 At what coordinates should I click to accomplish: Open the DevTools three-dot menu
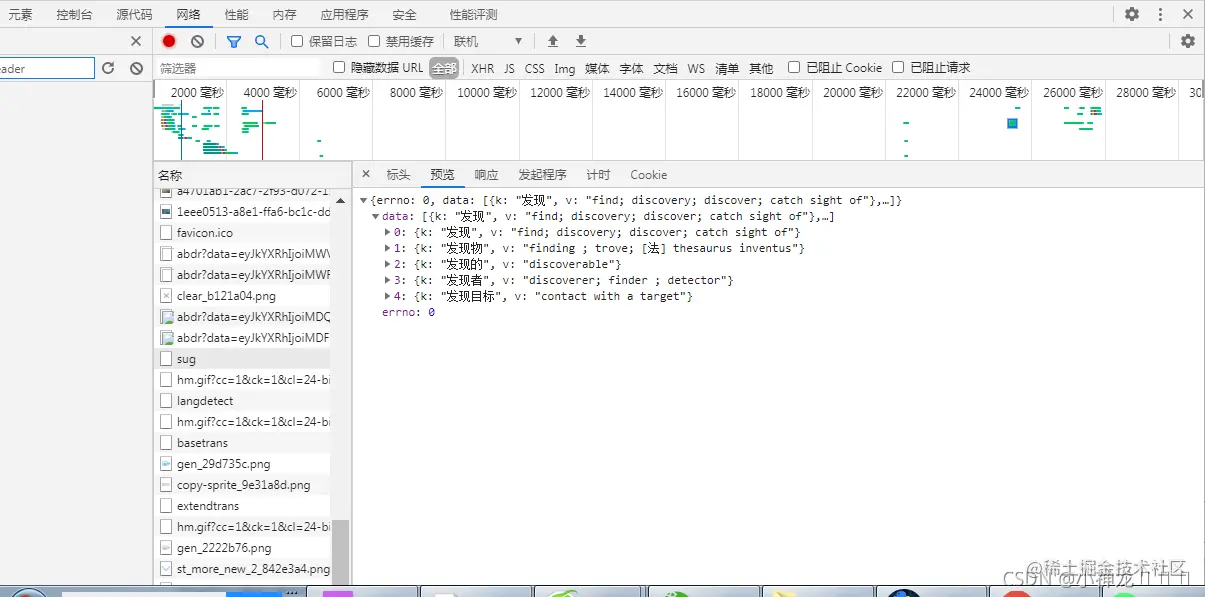tap(1160, 14)
